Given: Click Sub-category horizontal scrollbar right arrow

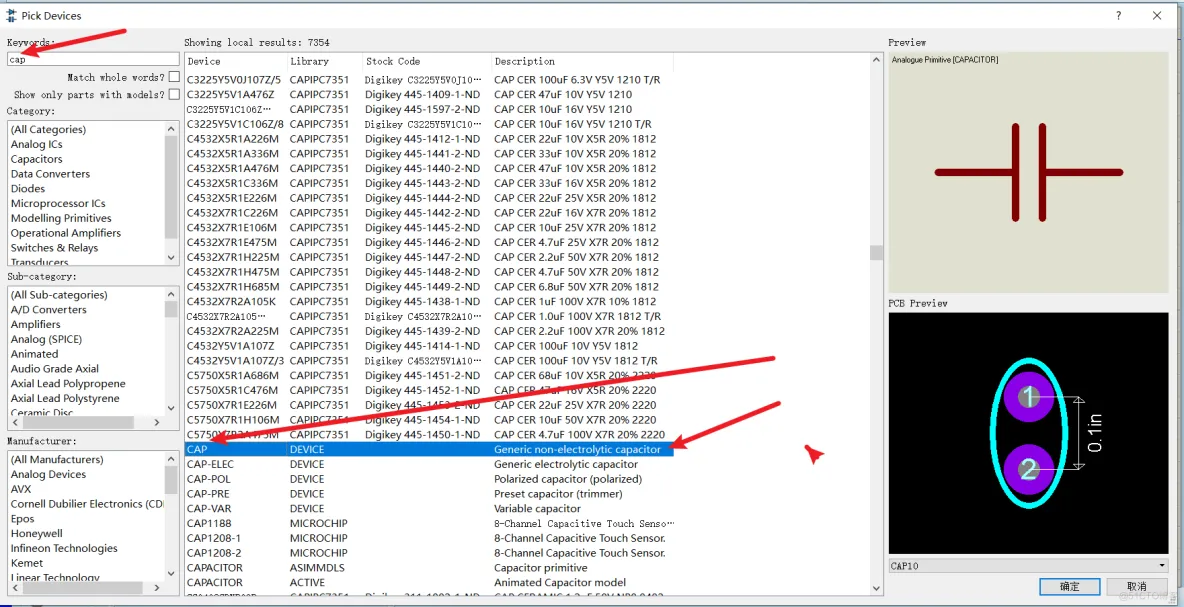Looking at the screenshot, I should [x=157, y=423].
